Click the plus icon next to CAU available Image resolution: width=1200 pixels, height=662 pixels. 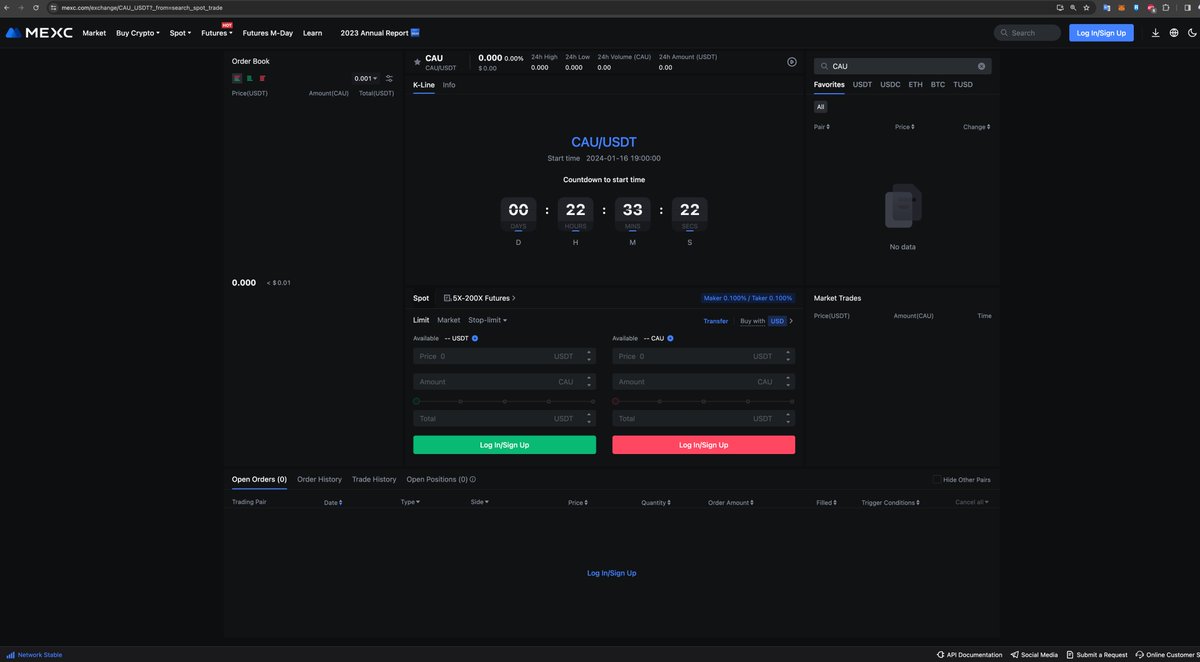pyautogui.click(x=671, y=338)
